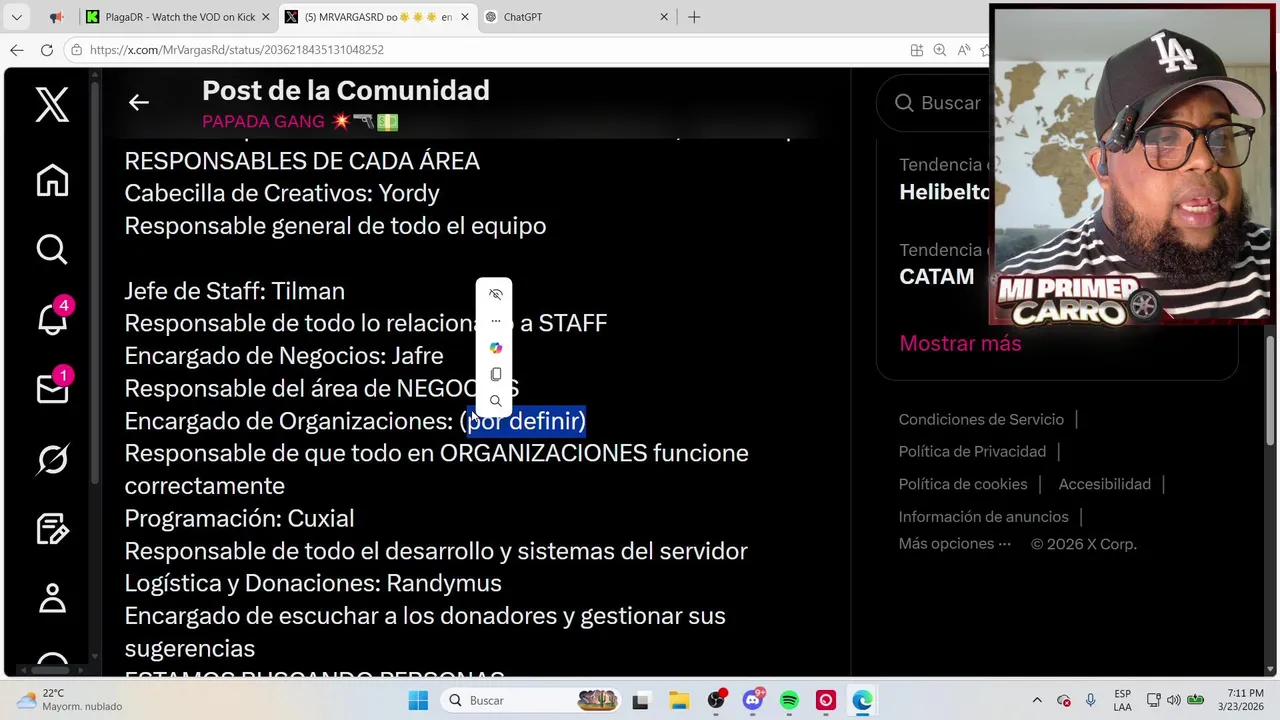Image resolution: width=1280 pixels, height=720 pixels.
Task: Click the copy icon in selection popup
Action: pos(495,374)
